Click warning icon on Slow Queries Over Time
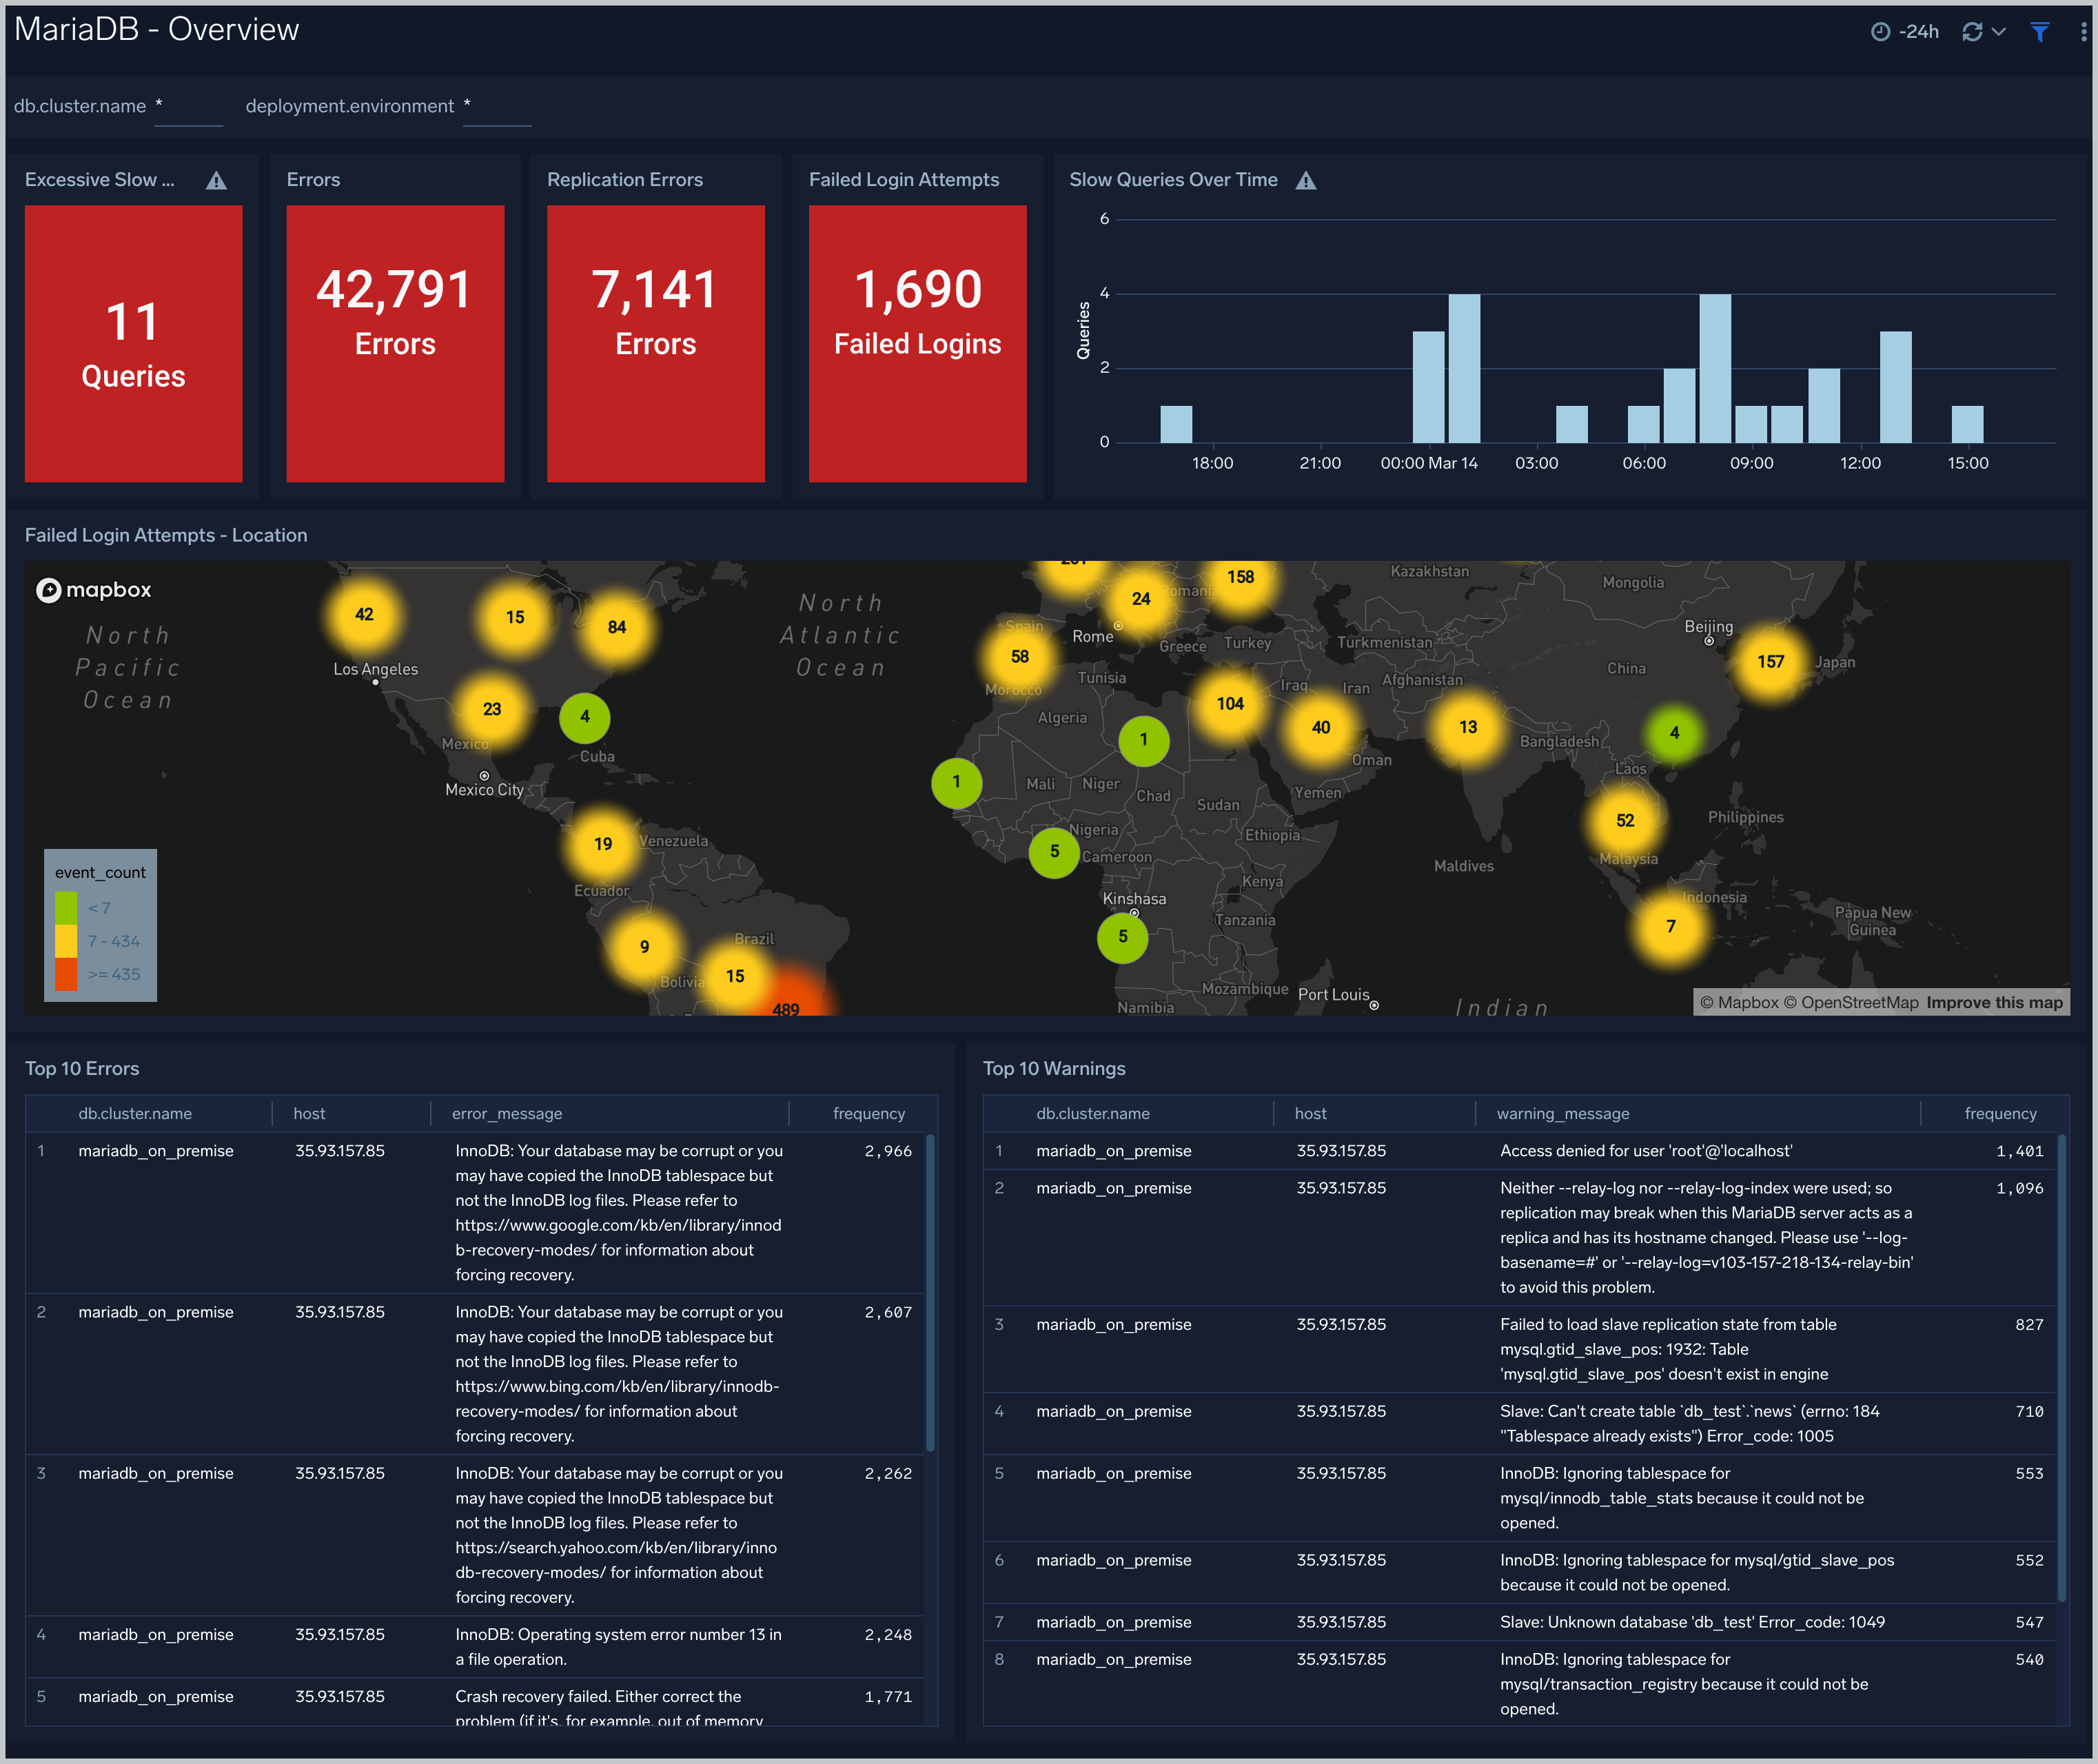Viewport: 2098px width, 1764px height. point(1306,180)
